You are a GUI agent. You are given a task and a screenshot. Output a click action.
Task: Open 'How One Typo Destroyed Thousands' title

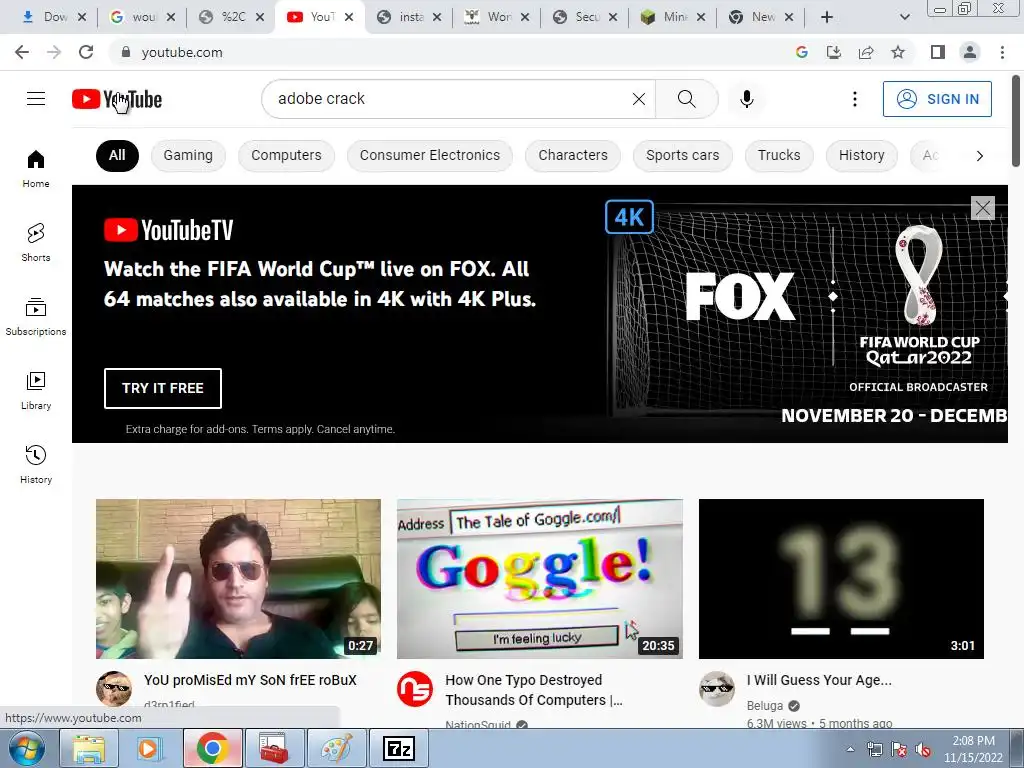534,690
